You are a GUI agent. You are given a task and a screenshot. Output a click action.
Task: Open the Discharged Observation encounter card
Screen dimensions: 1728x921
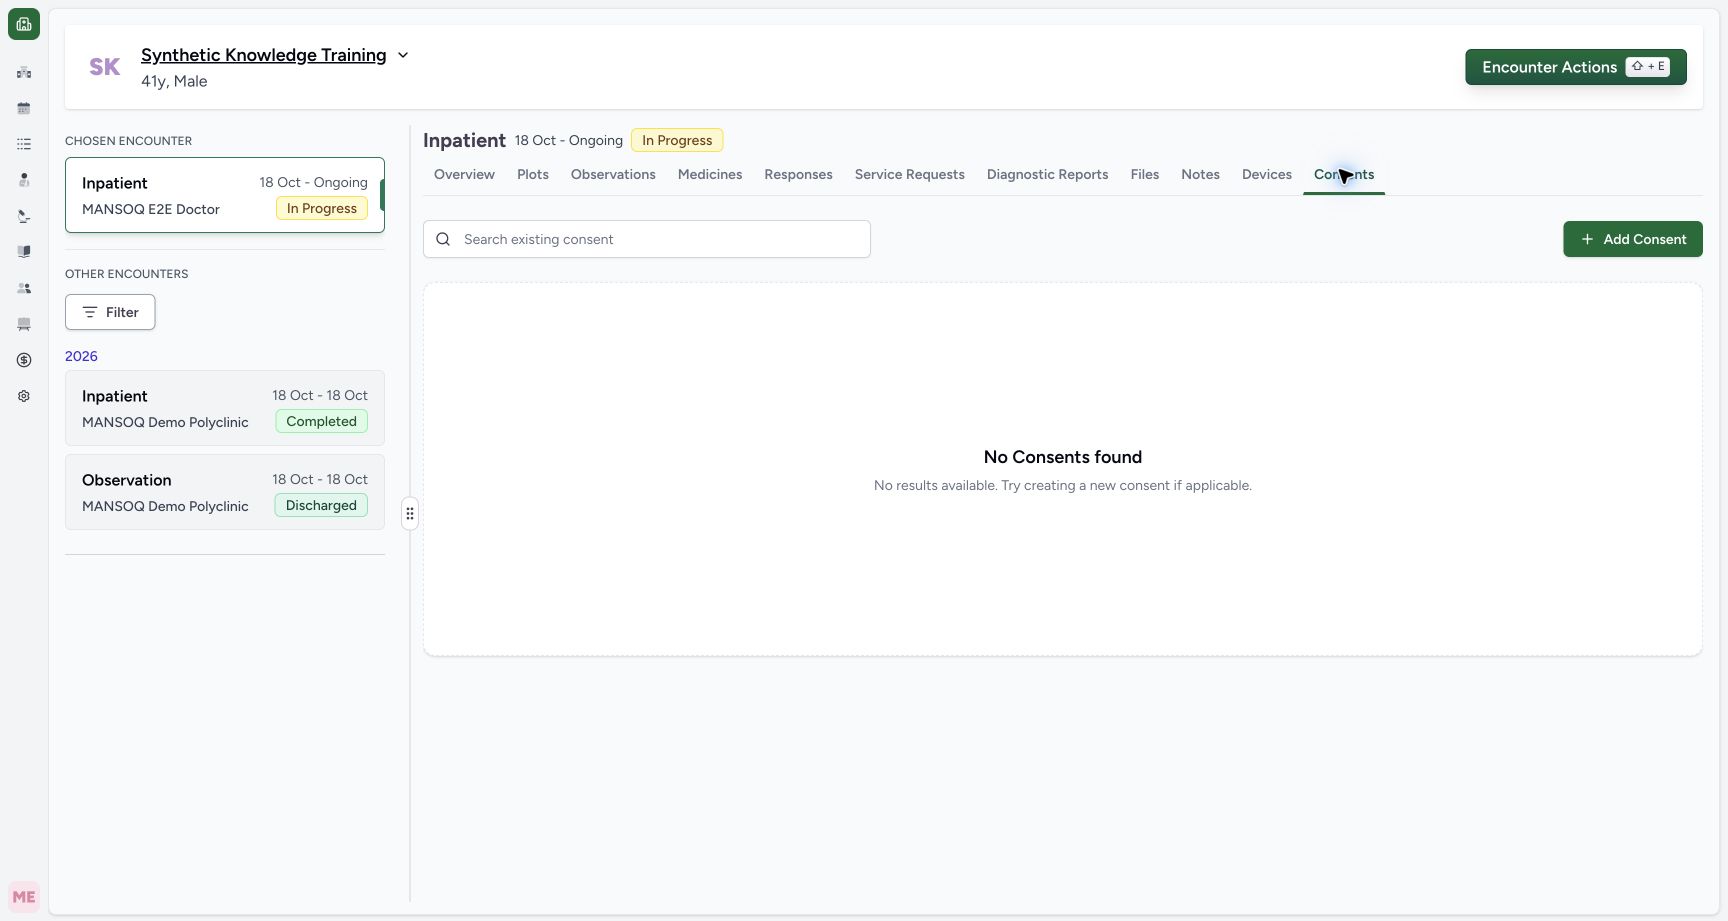225,492
